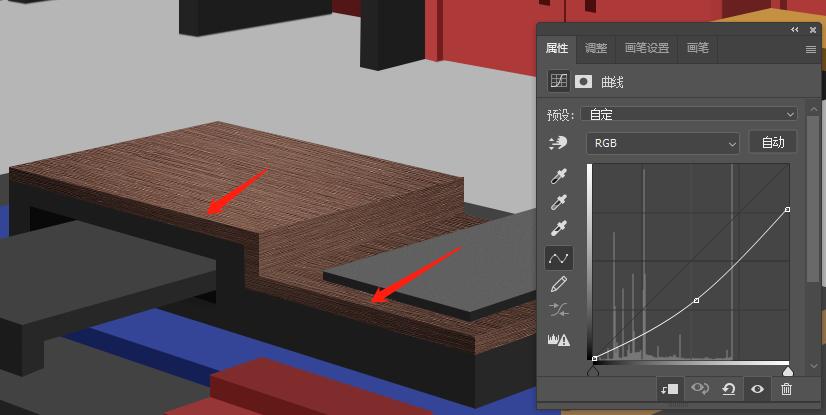Click the view previous state button
826x415 pixels.
click(700, 389)
